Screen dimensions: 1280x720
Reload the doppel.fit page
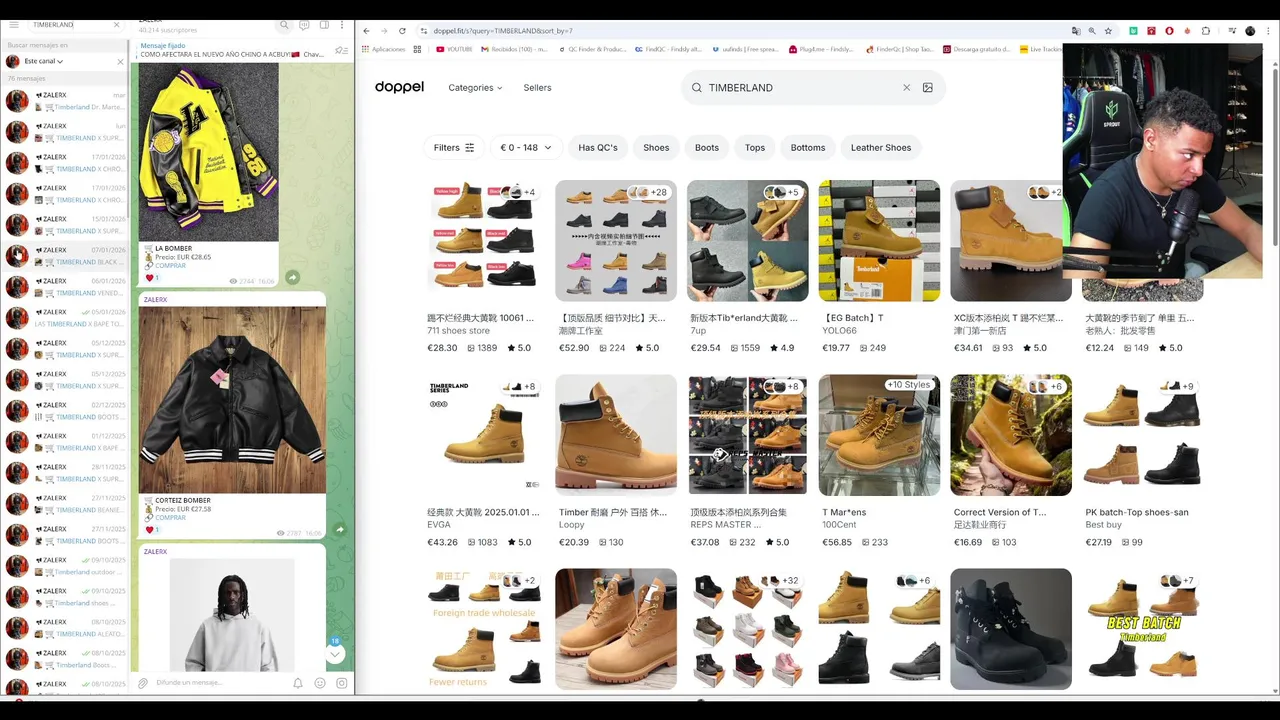pyautogui.click(x=402, y=31)
